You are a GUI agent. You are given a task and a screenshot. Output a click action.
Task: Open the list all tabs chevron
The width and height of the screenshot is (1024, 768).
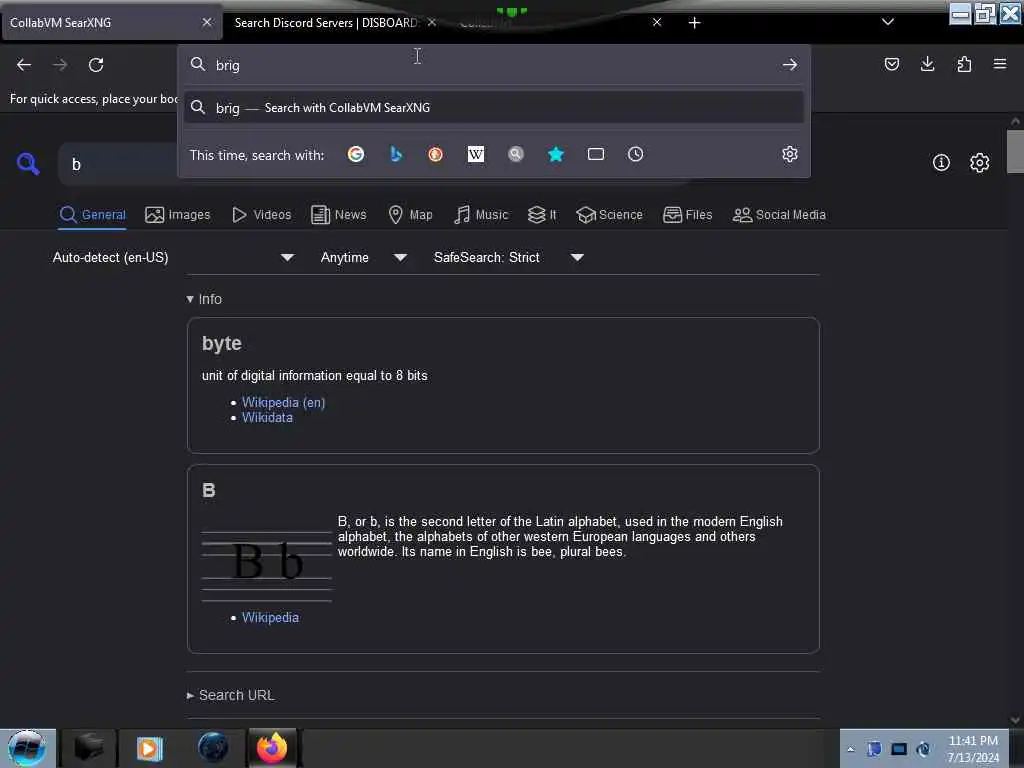pos(888,22)
